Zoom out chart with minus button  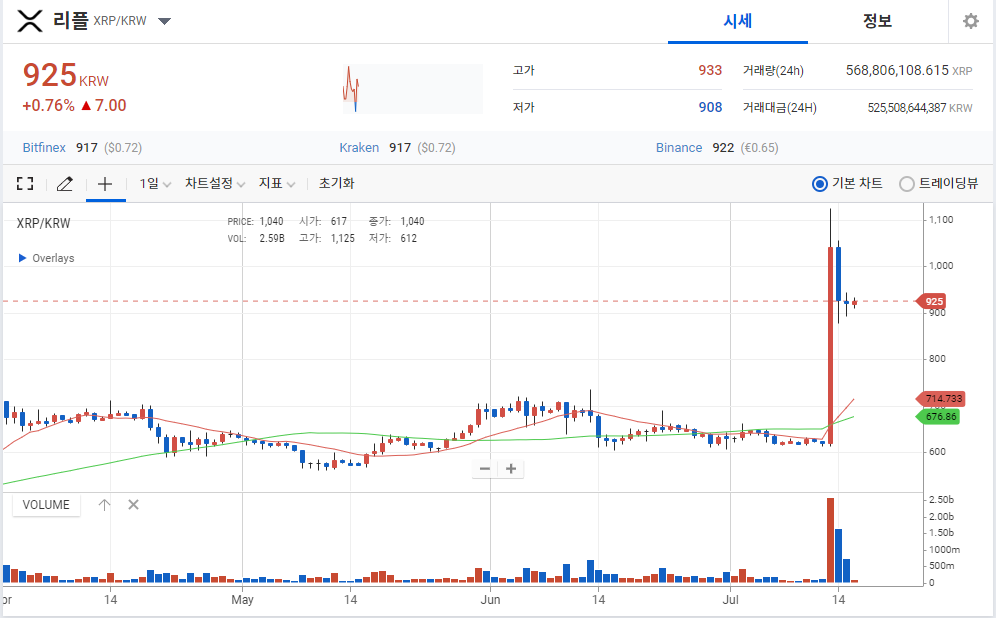coord(485,469)
